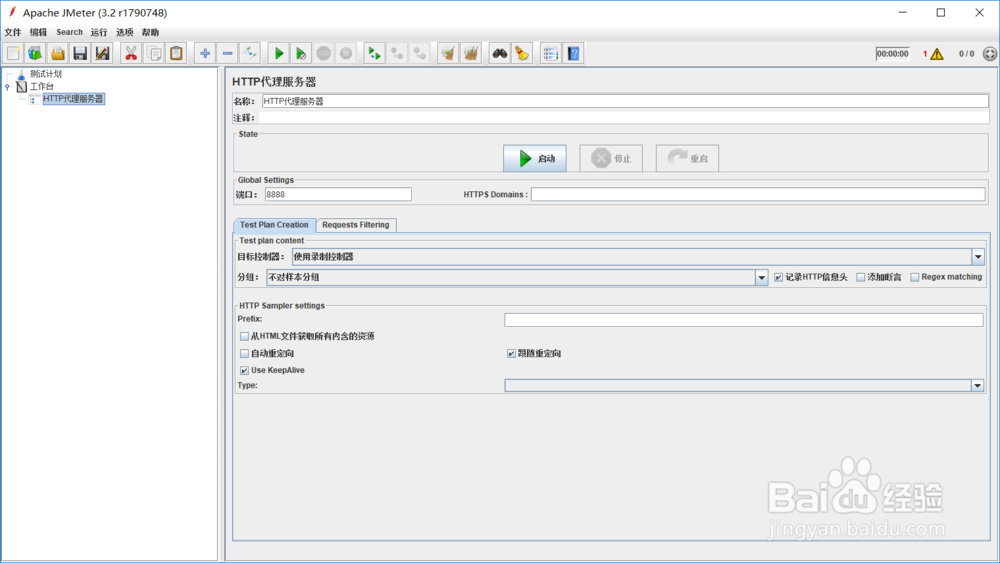
Task: Click the Shutdown toolbar icon
Action: coord(346,54)
